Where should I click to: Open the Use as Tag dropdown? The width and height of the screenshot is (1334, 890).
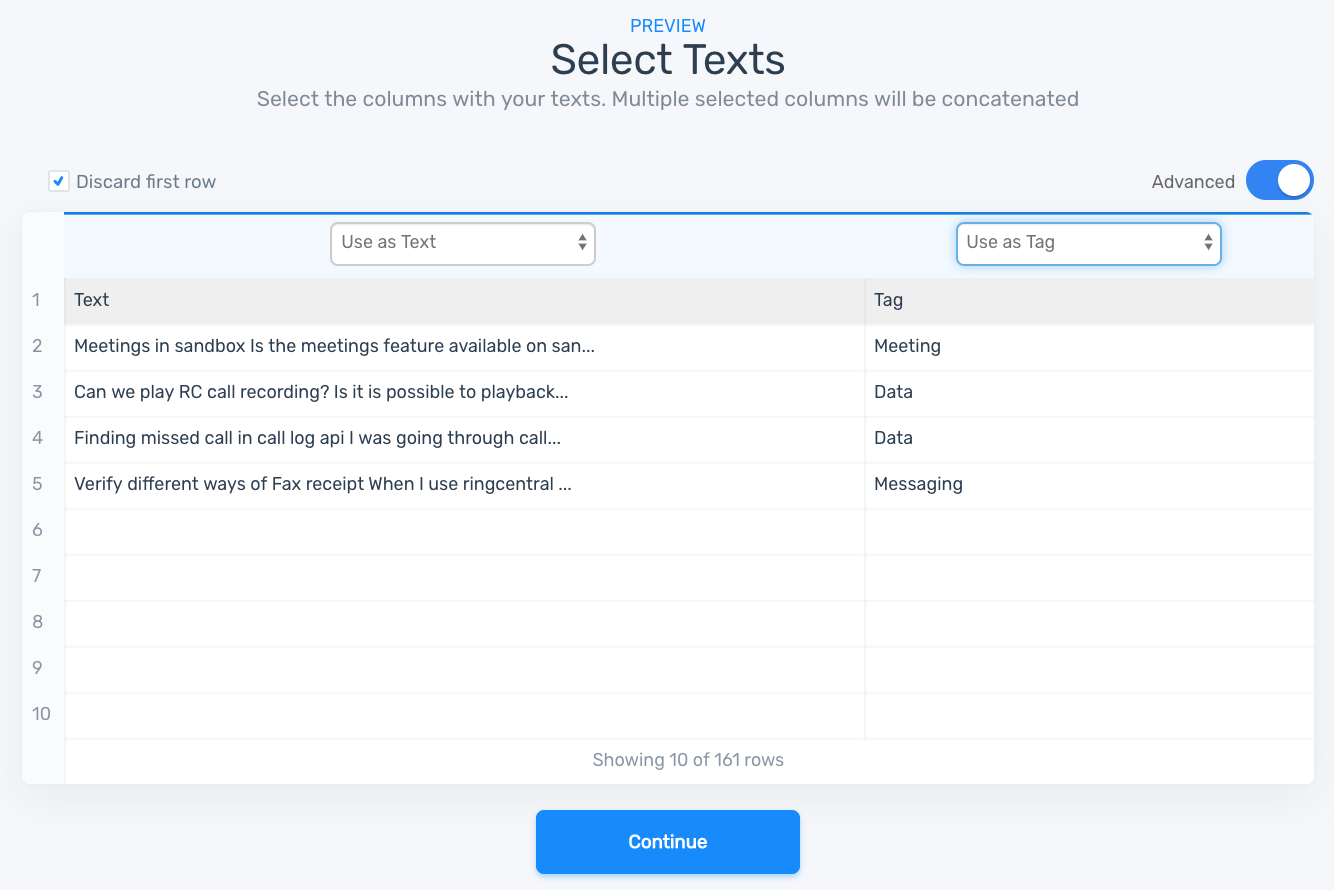click(1088, 243)
